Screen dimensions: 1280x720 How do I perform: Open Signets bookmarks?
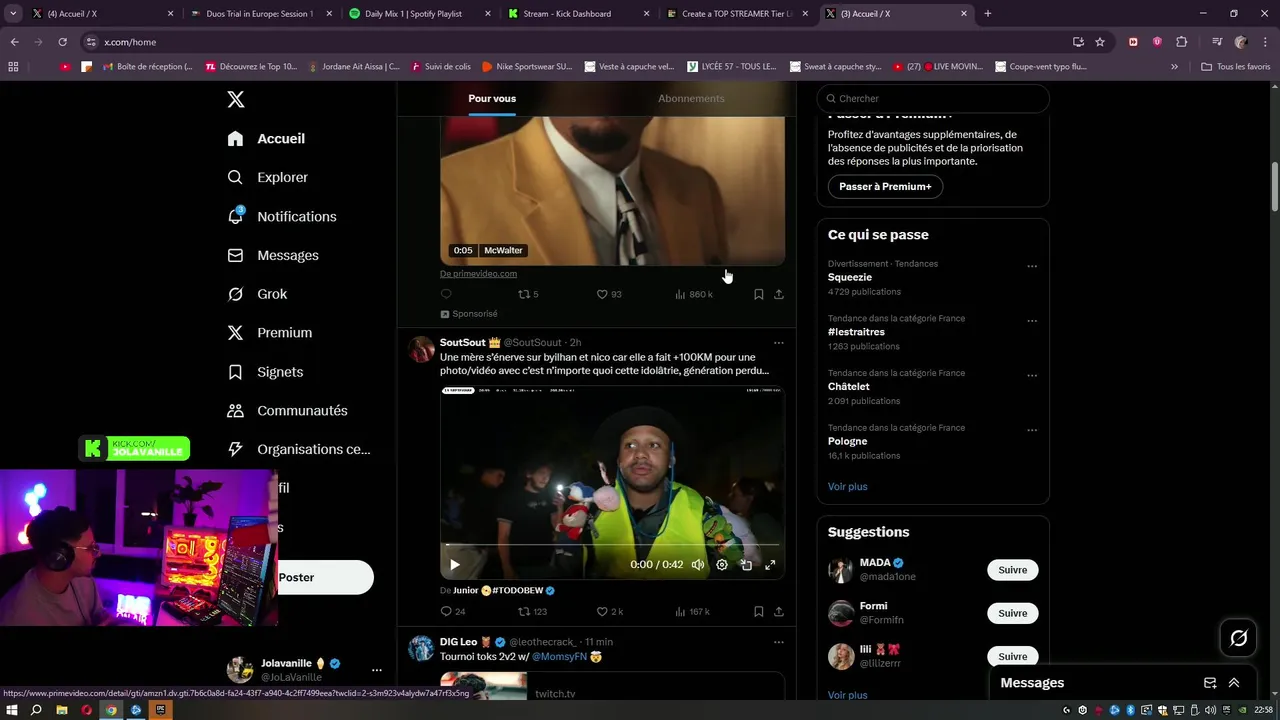pos(265,372)
